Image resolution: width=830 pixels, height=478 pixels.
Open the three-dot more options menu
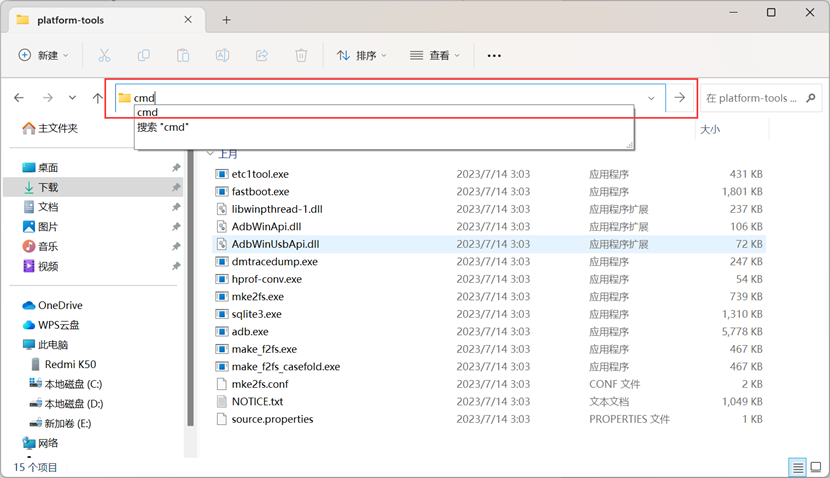pyautogui.click(x=494, y=56)
